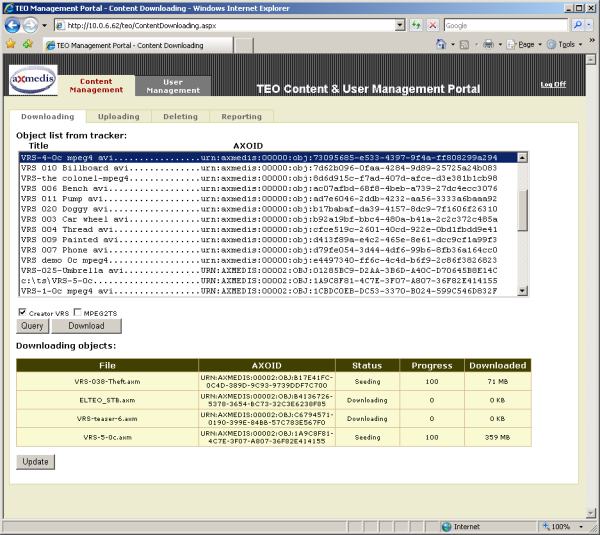Select list row VRS 011 Pump avi

pos(268,199)
